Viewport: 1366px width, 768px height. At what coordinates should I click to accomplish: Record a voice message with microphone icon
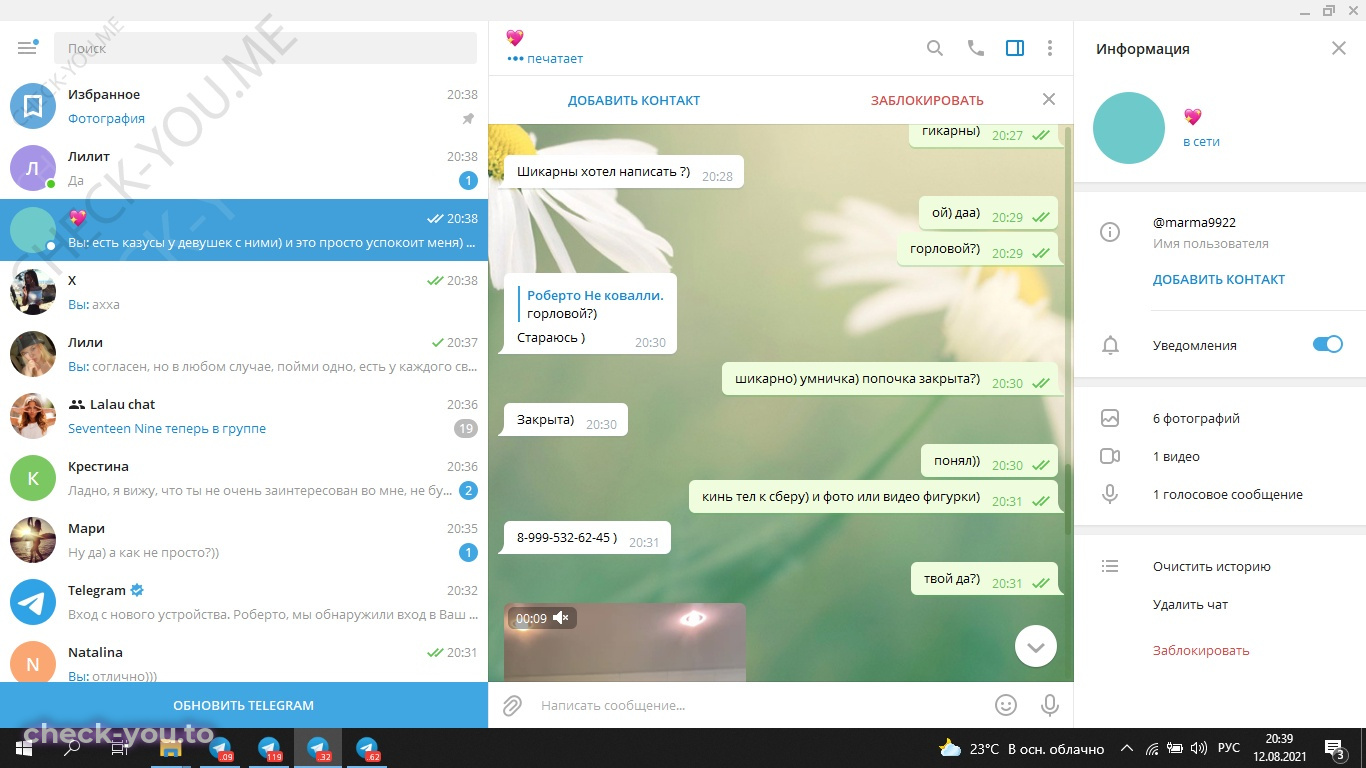(1050, 705)
